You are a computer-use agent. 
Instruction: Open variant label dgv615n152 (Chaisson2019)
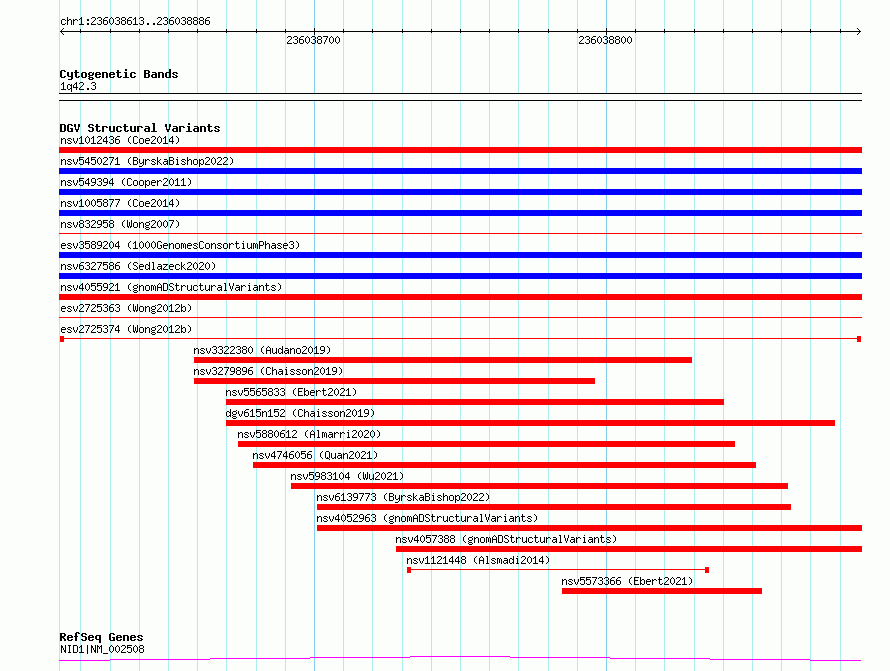[x=300, y=413]
